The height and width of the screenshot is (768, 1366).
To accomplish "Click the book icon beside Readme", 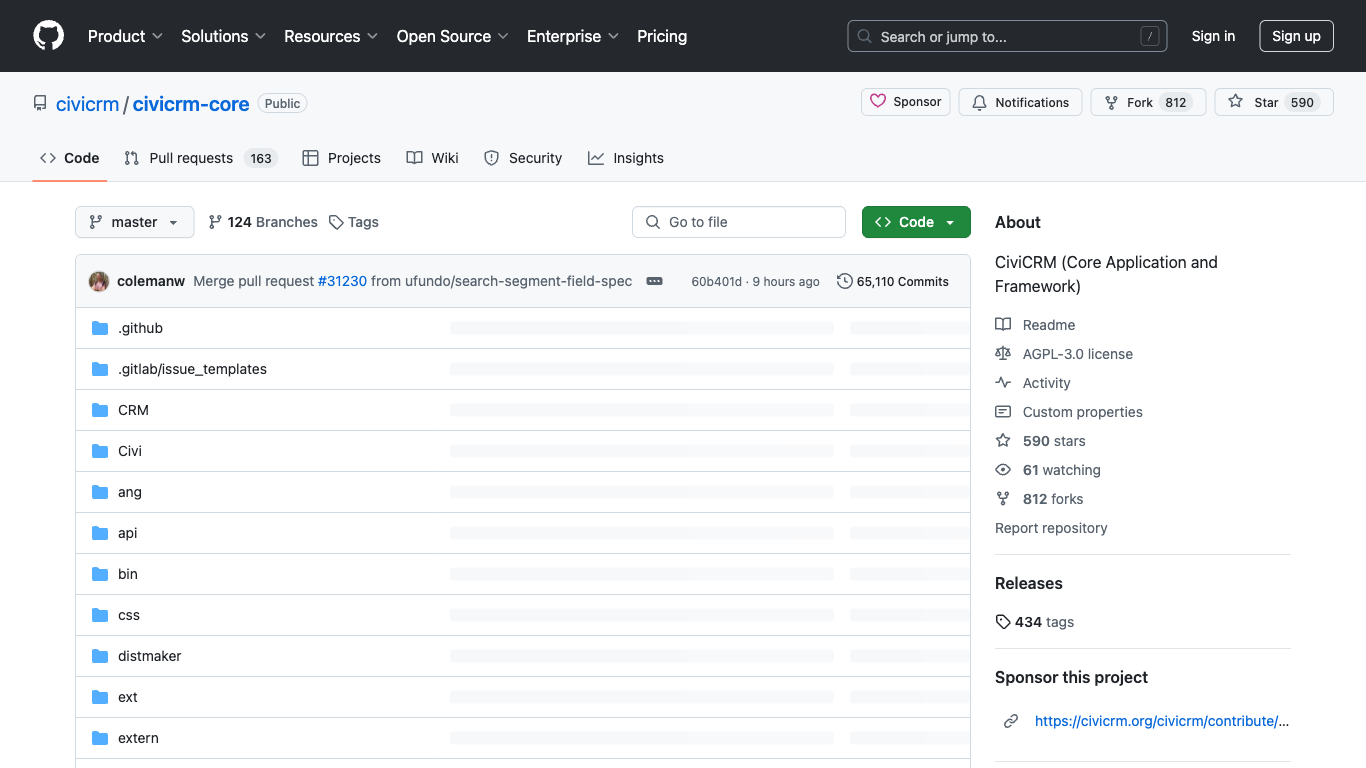I will [x=1003, y=325].
